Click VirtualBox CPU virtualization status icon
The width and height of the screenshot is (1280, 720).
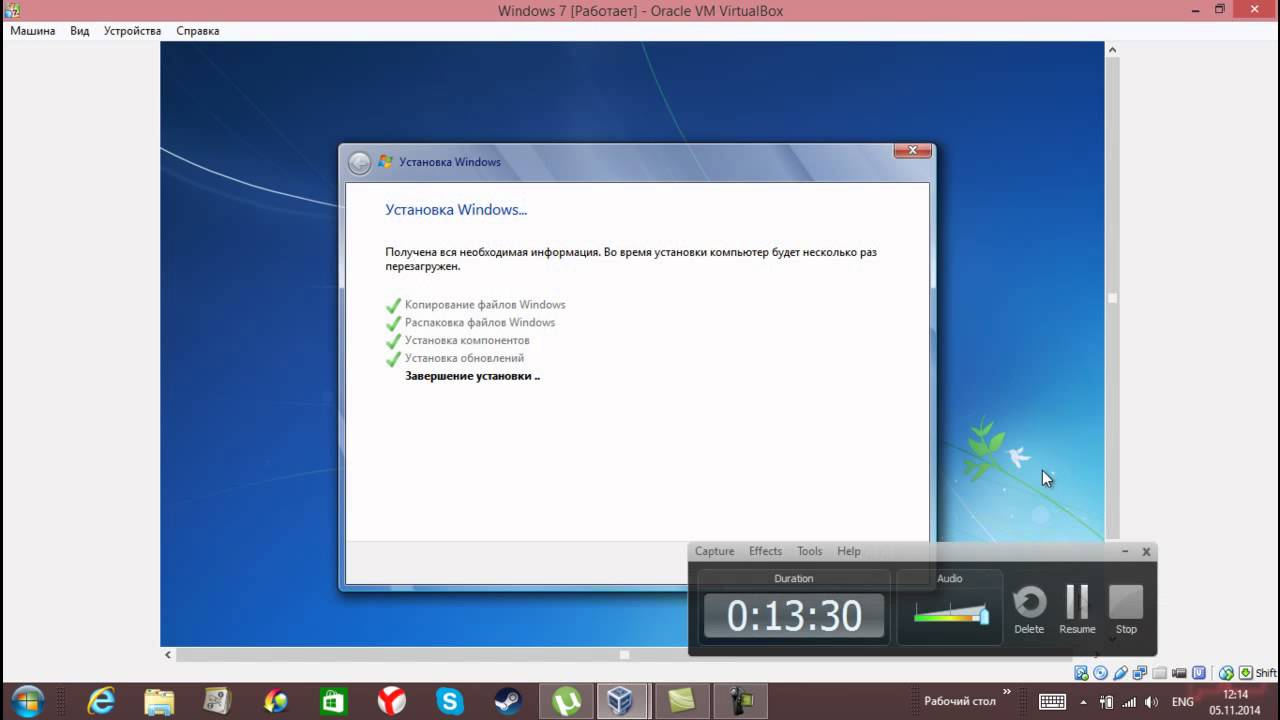click(x=1199, y=673)
